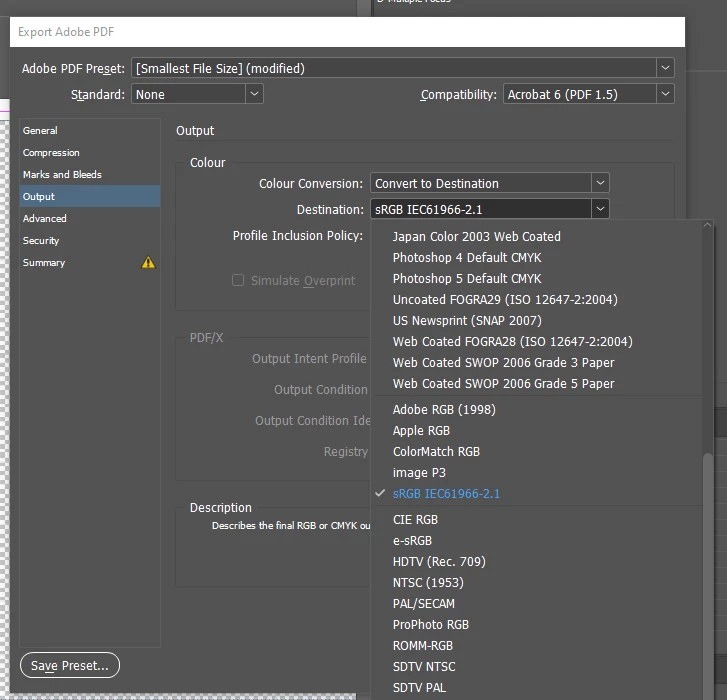The image size is (727, 700).
Task: Choose Uncoated FOGRA29 profile
Action: [536, 299]
